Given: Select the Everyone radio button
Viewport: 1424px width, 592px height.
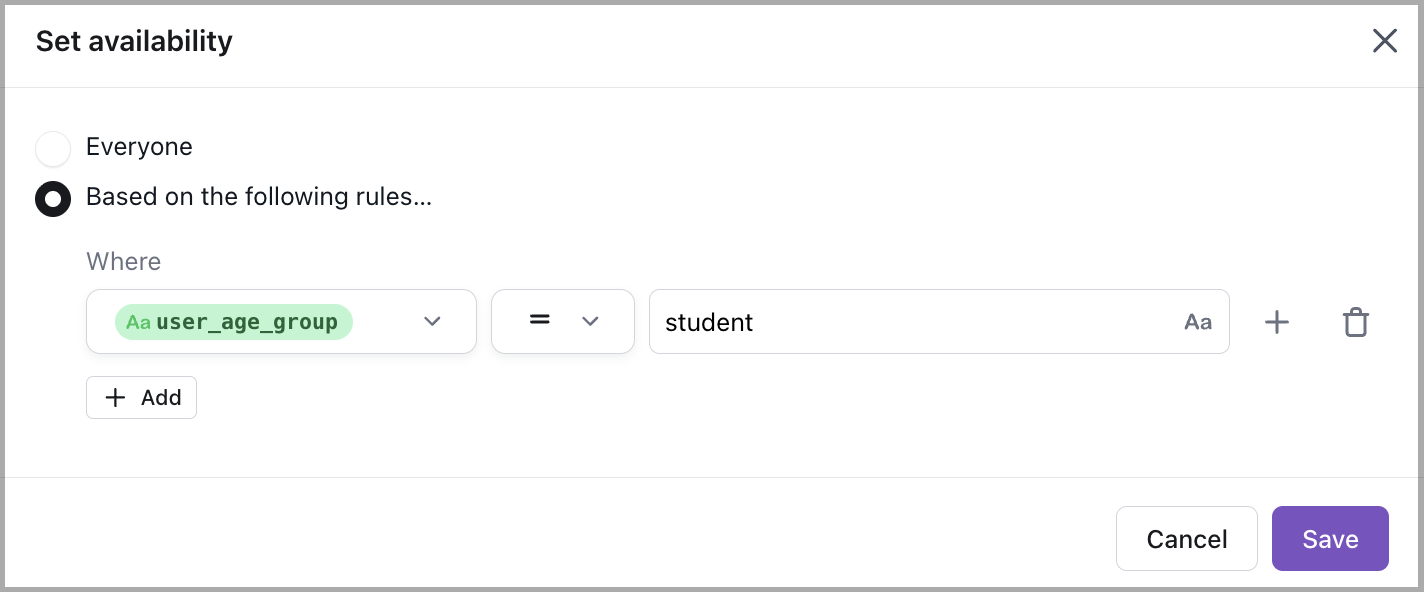Looking at the screenshot, I should (53, 149).
